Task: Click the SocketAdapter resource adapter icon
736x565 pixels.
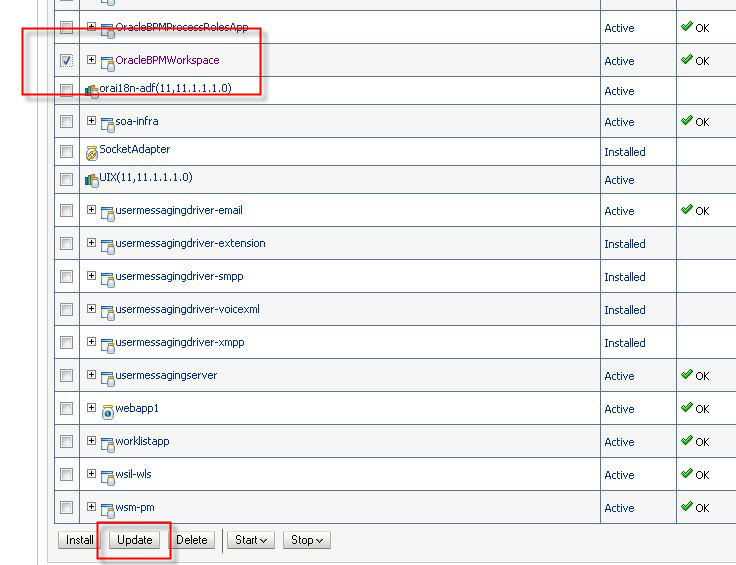Action: click(92, 153)
